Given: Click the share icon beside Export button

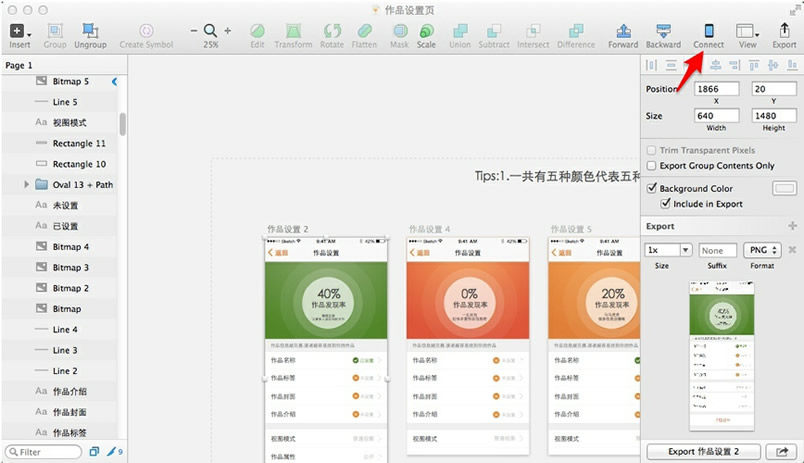Looking at the screenshot, I should [781, 451].
